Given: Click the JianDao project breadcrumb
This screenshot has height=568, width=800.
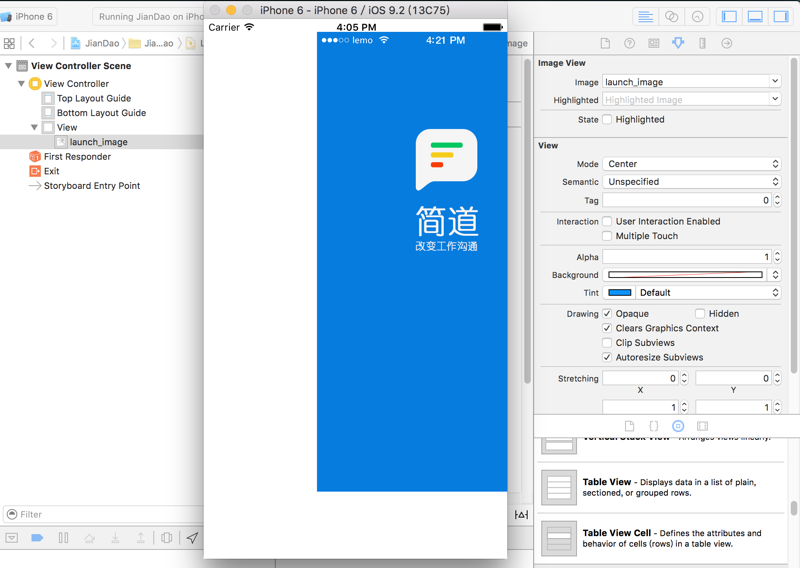Looking at the screenshot, I should [x=95, y=43].
